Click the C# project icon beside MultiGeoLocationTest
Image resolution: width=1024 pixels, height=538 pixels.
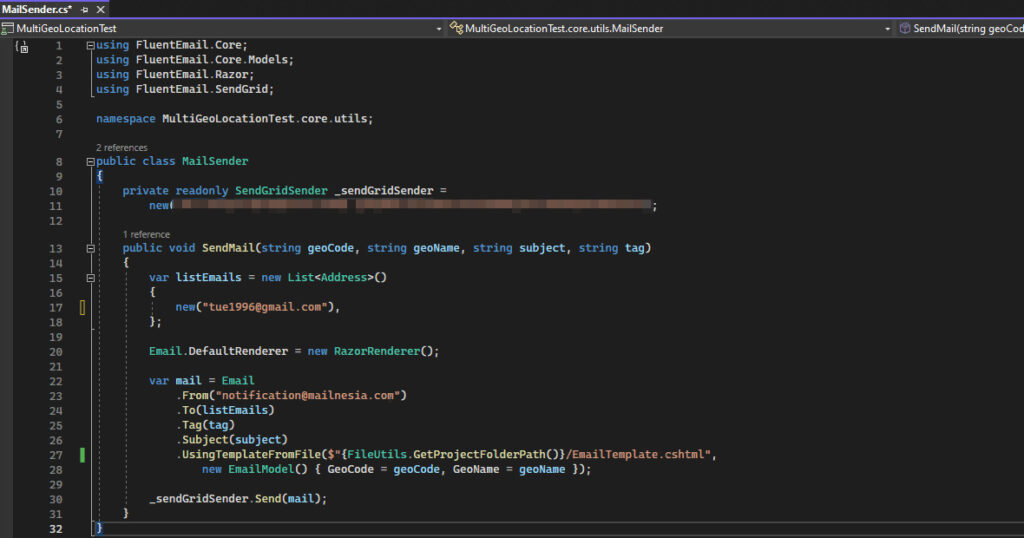point(9,29)
